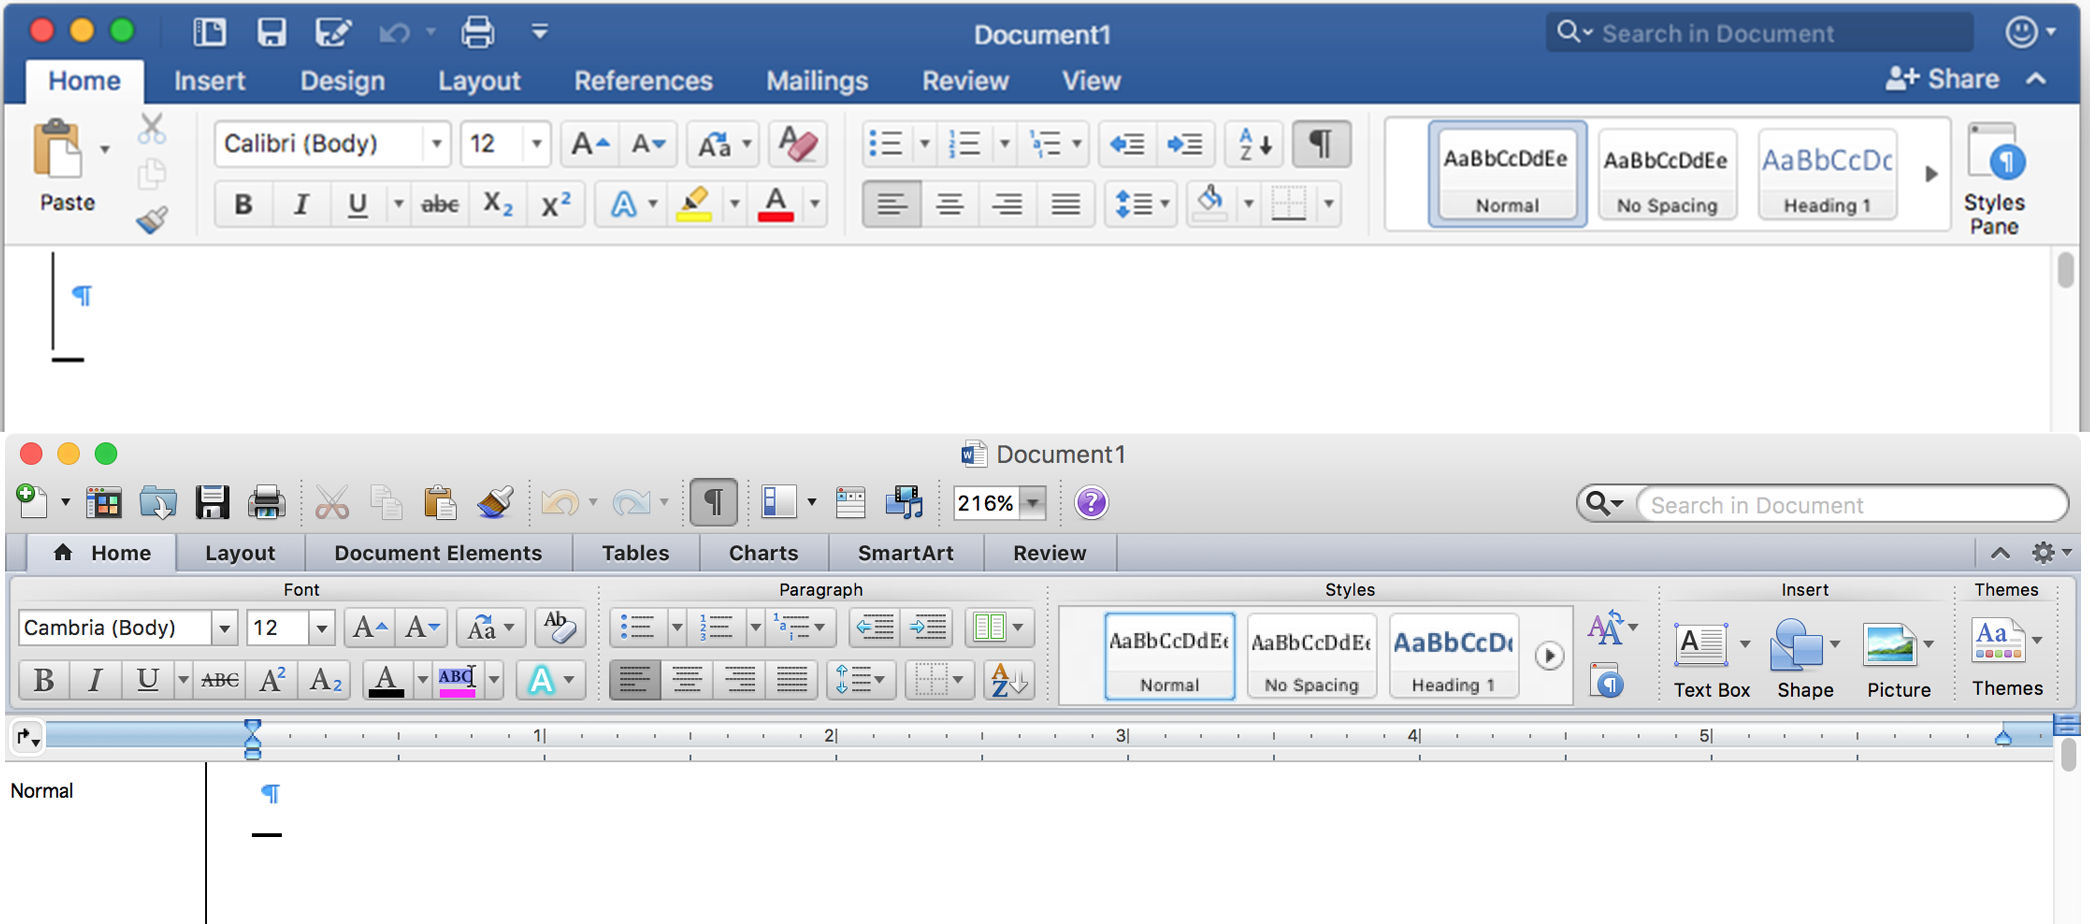Viewport: 2090px width, 924px height.
Task: Toggle Bold in upper window ribbon
Action: click(x=242, y=204)
